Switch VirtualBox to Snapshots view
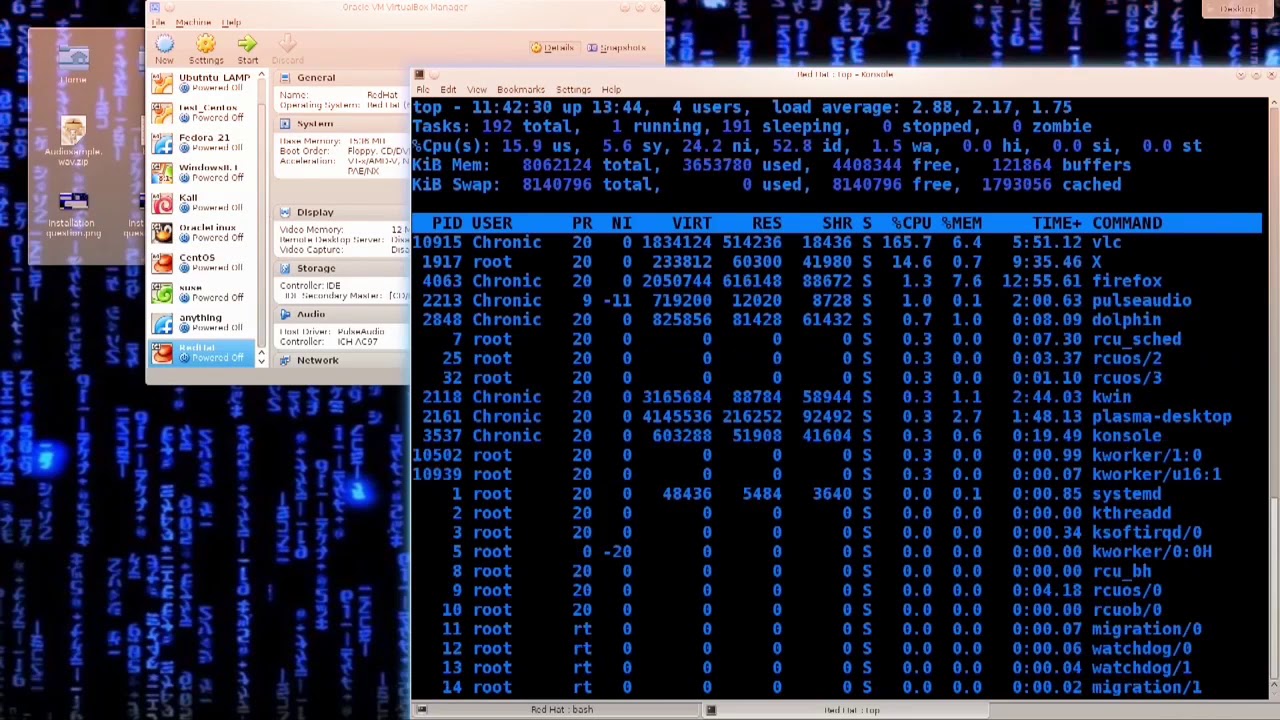 pos(617,48)
